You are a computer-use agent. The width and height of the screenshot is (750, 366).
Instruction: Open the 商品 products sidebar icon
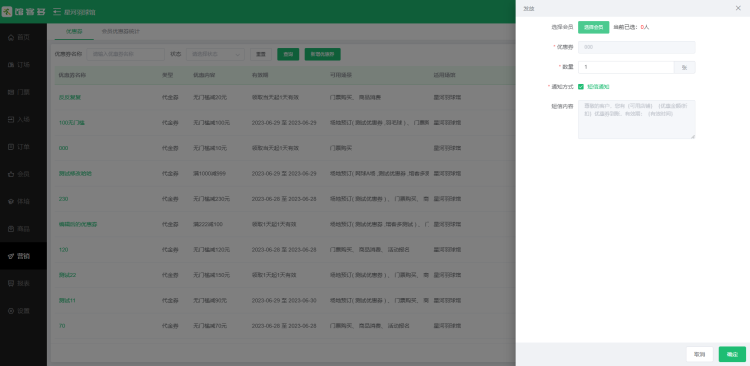click(11, 229)
